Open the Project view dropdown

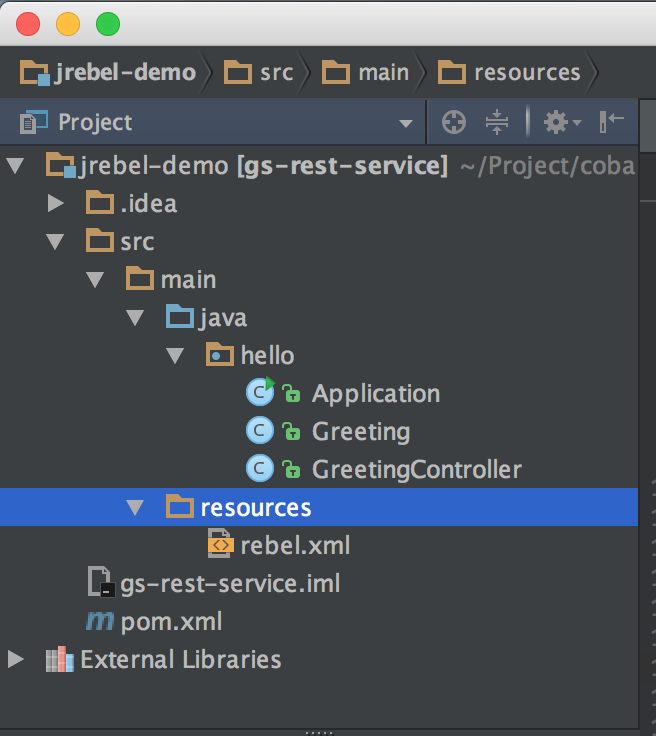[x=406, y=124]
